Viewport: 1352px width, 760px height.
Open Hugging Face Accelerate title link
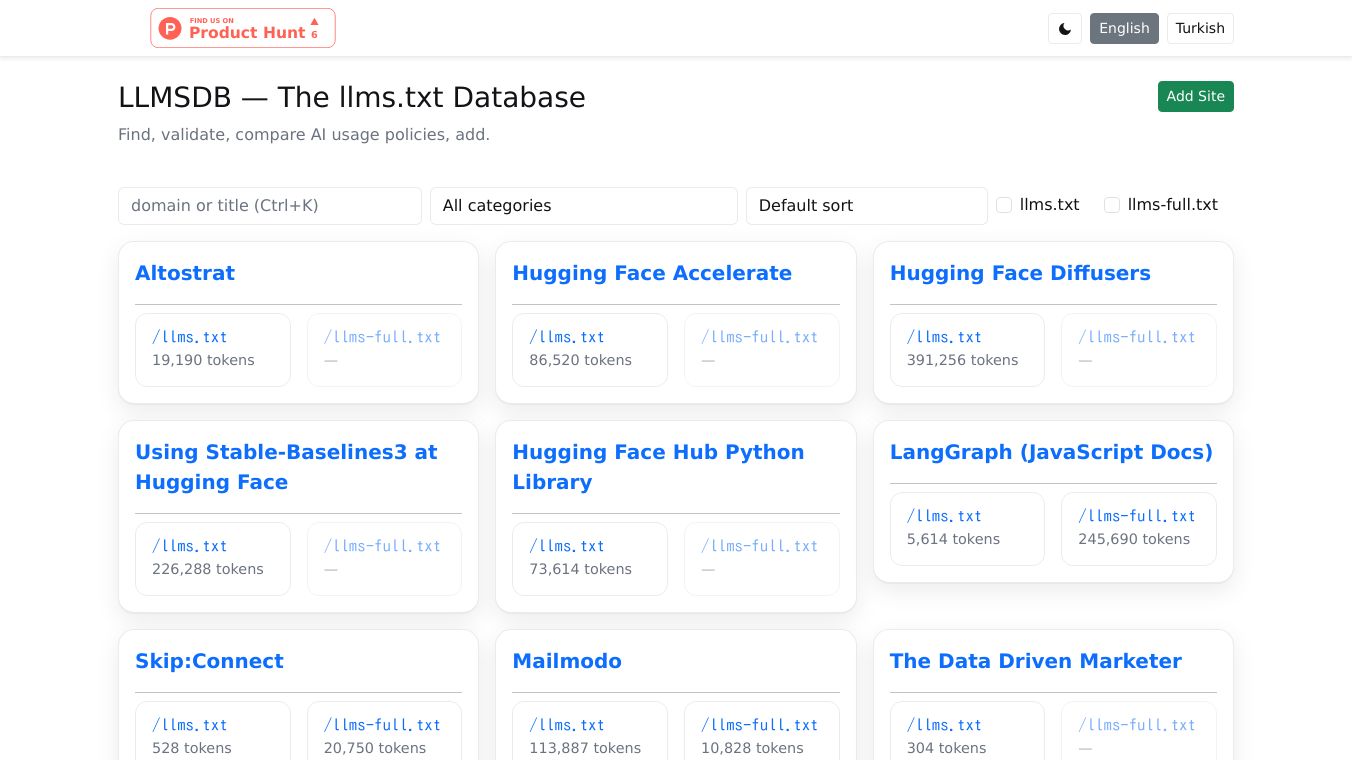click(x=651, y=273)
